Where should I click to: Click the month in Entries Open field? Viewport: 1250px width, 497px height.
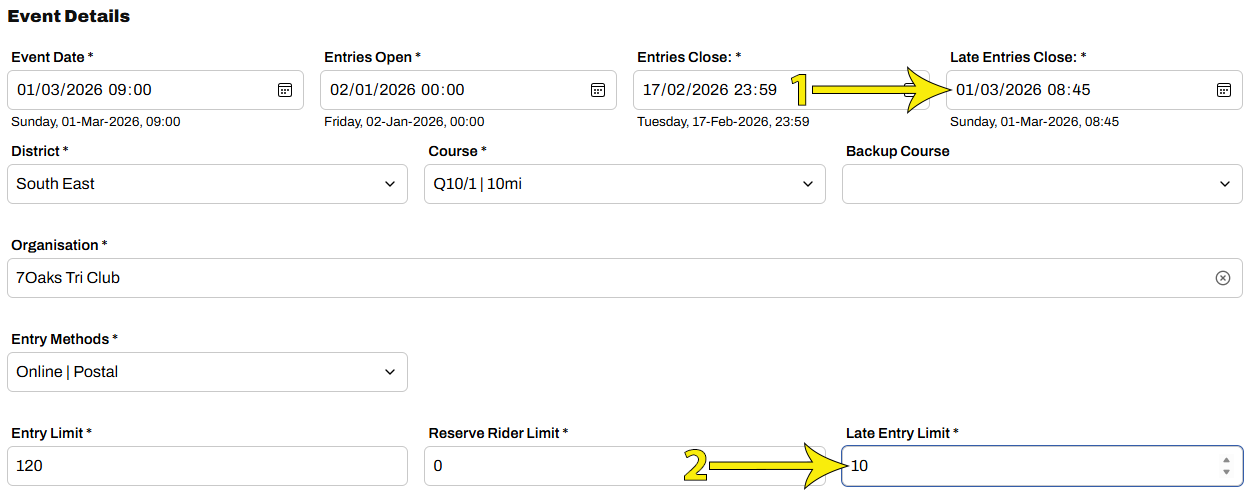pyautogui.click(x=362, y=90)
